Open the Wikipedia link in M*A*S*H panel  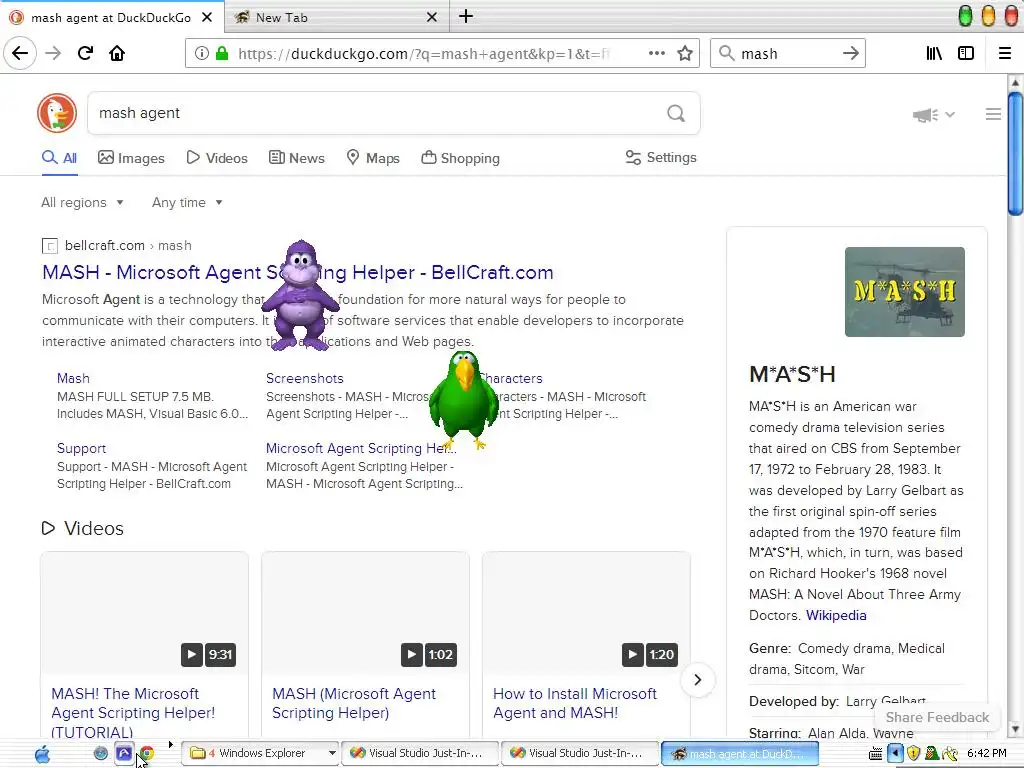(x=836, y=615)
